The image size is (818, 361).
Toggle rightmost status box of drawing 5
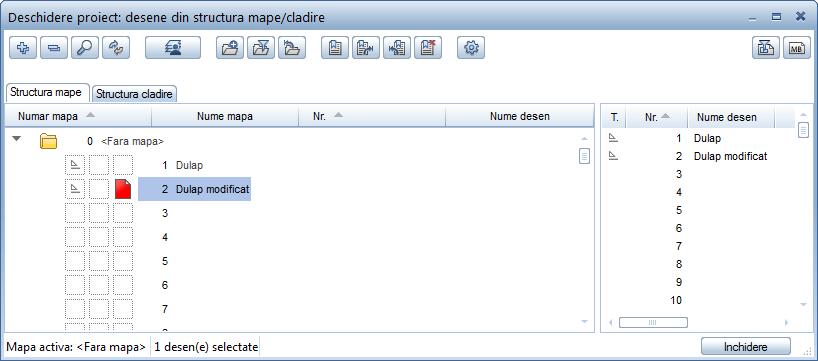click(123, 261)
